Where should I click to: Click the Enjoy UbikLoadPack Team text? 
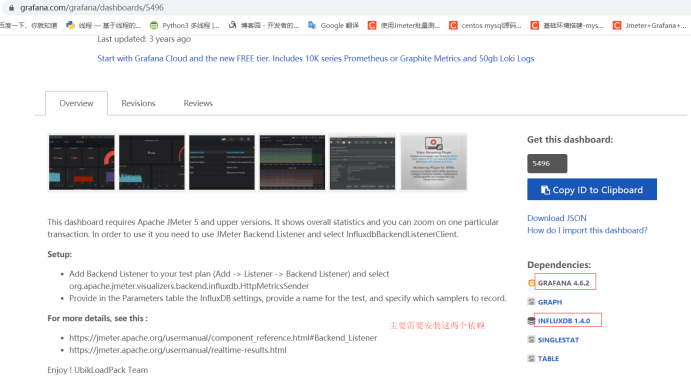tap(98, 370)
